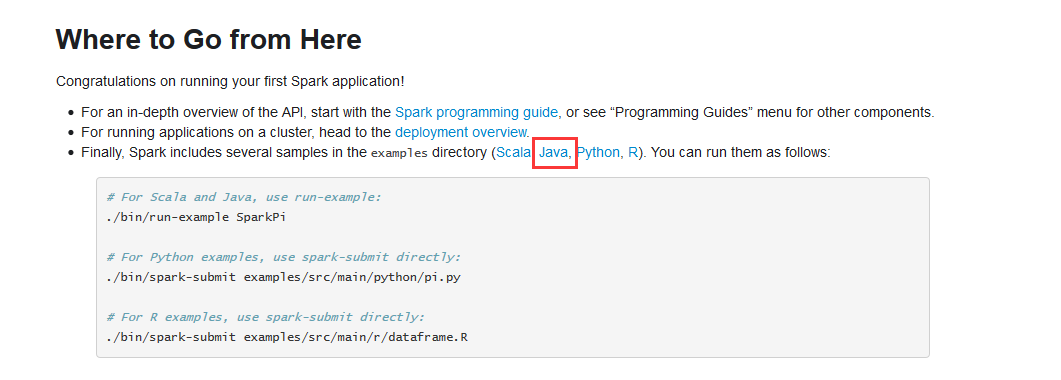Image resolution: width=1061 pixels, height=380 pixels.
Task: Click the comment '# For Python examples, use spark-submit directly:'
Action: [x=284, y=257]
